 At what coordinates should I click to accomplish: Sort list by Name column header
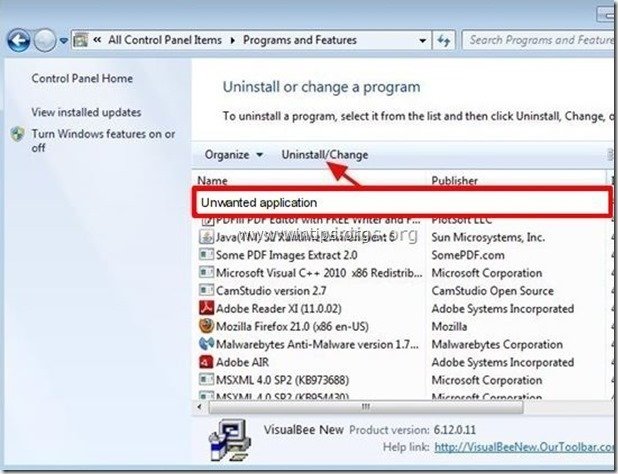tap(212, 180)
